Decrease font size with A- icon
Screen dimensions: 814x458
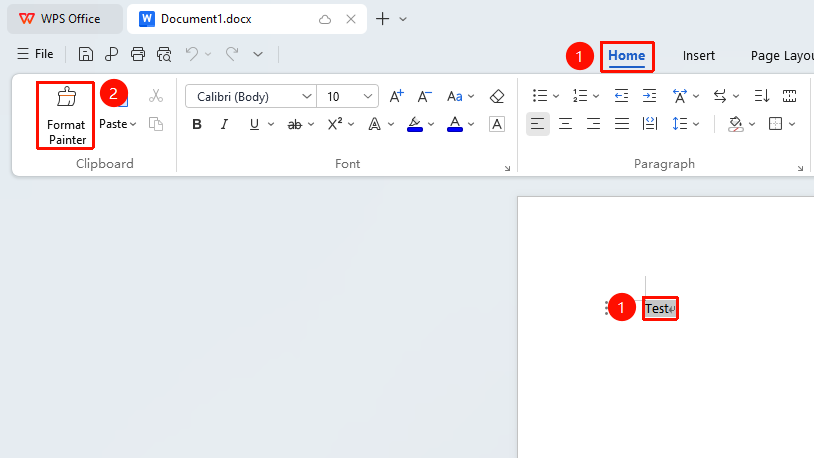425,96
